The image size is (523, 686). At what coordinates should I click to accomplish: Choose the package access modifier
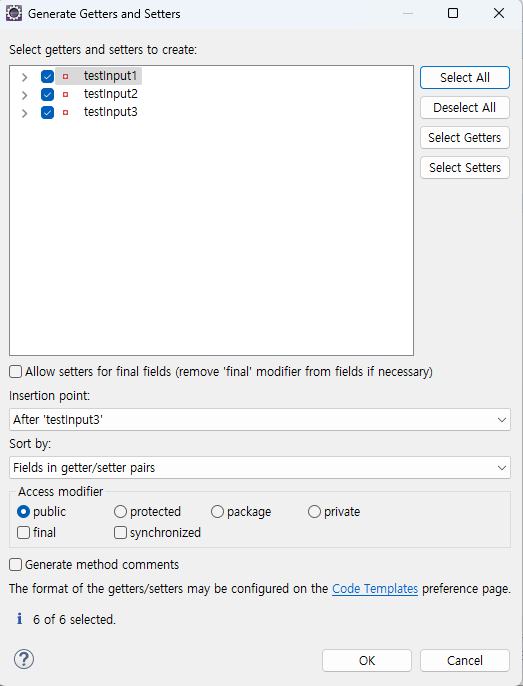tap(217, 511)
